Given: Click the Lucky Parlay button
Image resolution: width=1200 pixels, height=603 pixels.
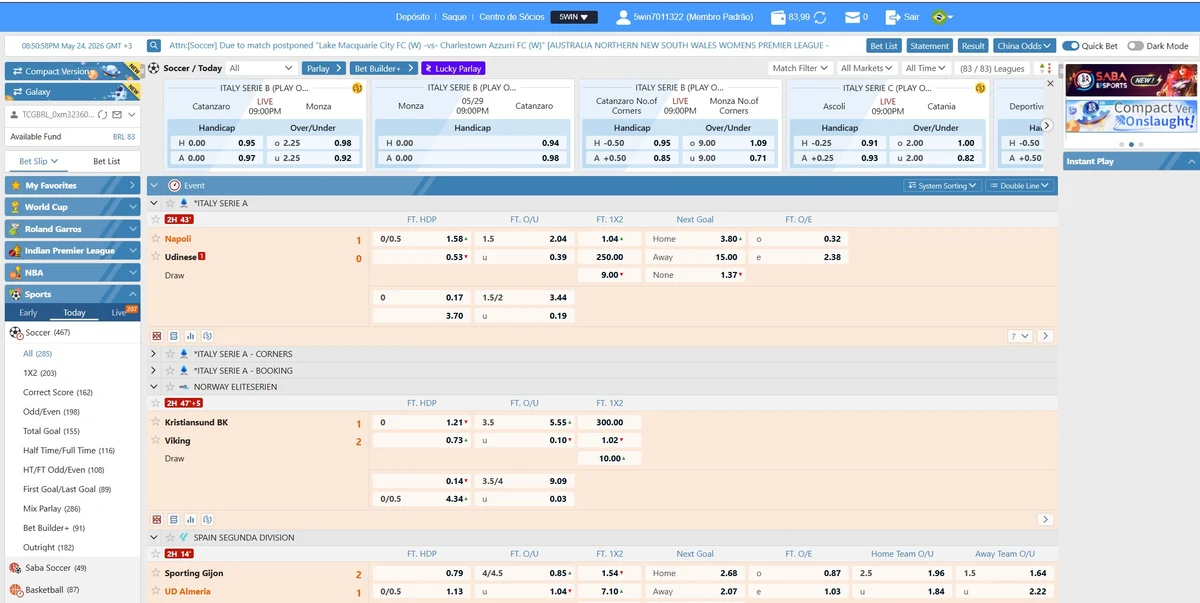Looking at the screenshot, I should pyautogui.click(x=453, y=68).
